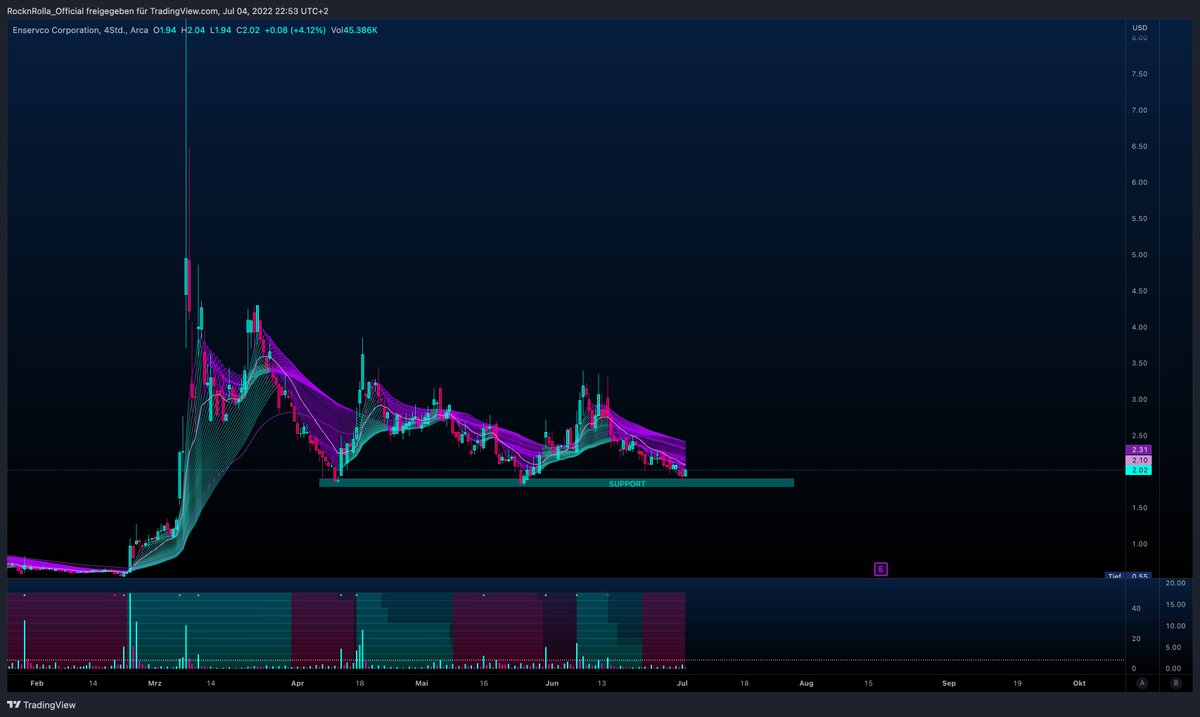
Task: Click the 2.50 price axis label
Action: (x=1139, y=435)
